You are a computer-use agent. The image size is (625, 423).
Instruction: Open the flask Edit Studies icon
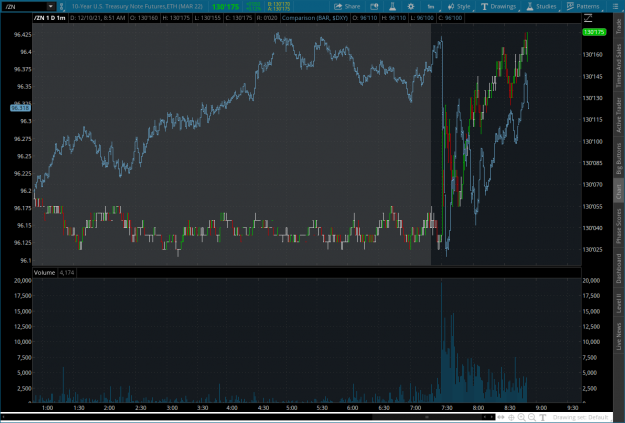[392, 6]
